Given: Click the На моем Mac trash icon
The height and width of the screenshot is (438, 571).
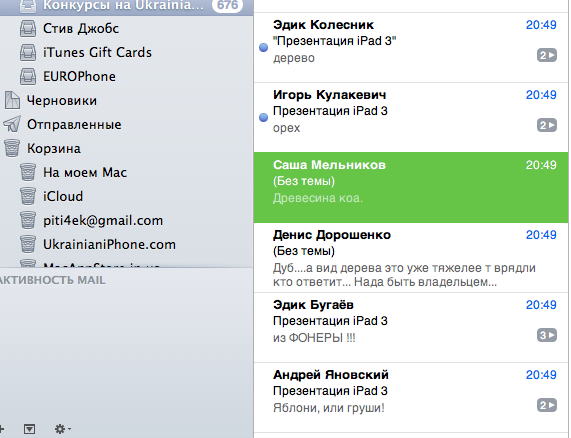Looking at the screenshot, I should coord(28,172).
